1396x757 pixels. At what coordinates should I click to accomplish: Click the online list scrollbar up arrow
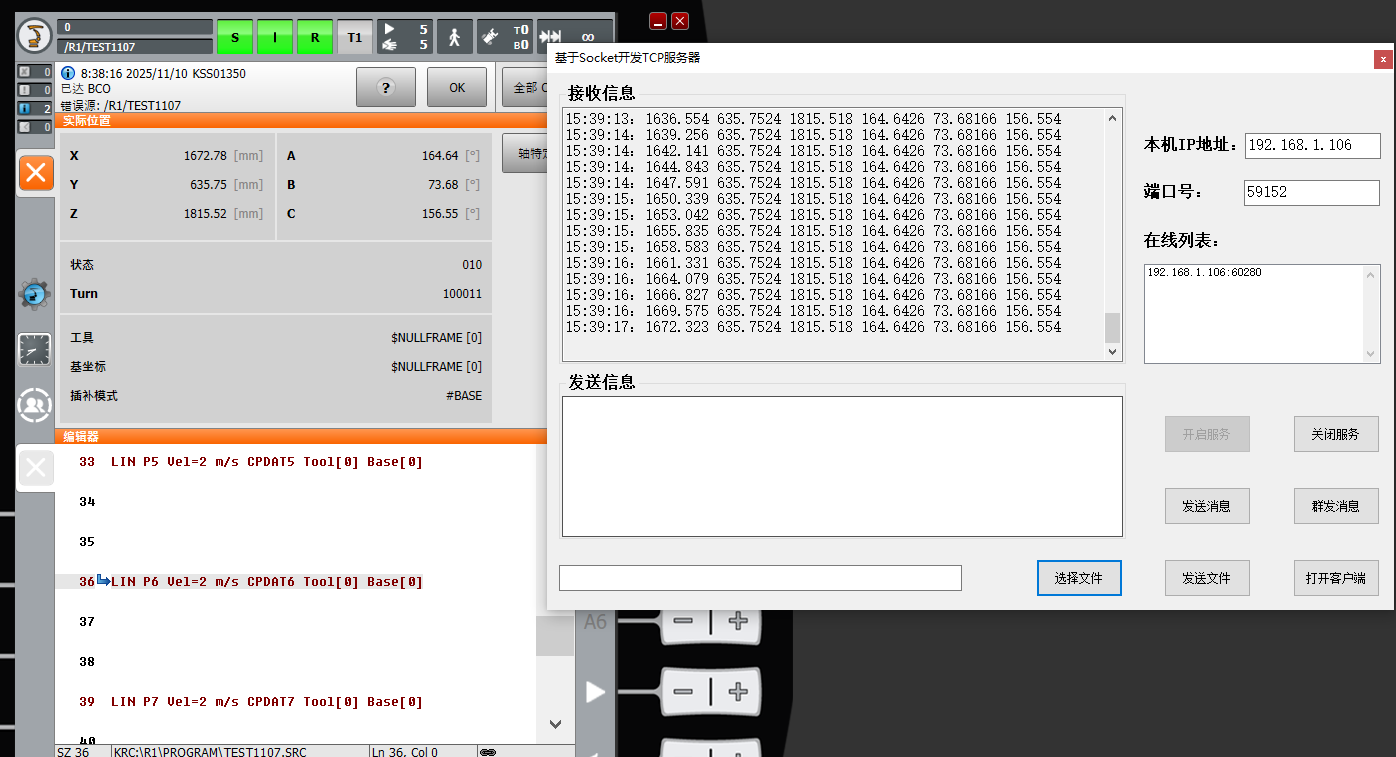(1371, 274)
